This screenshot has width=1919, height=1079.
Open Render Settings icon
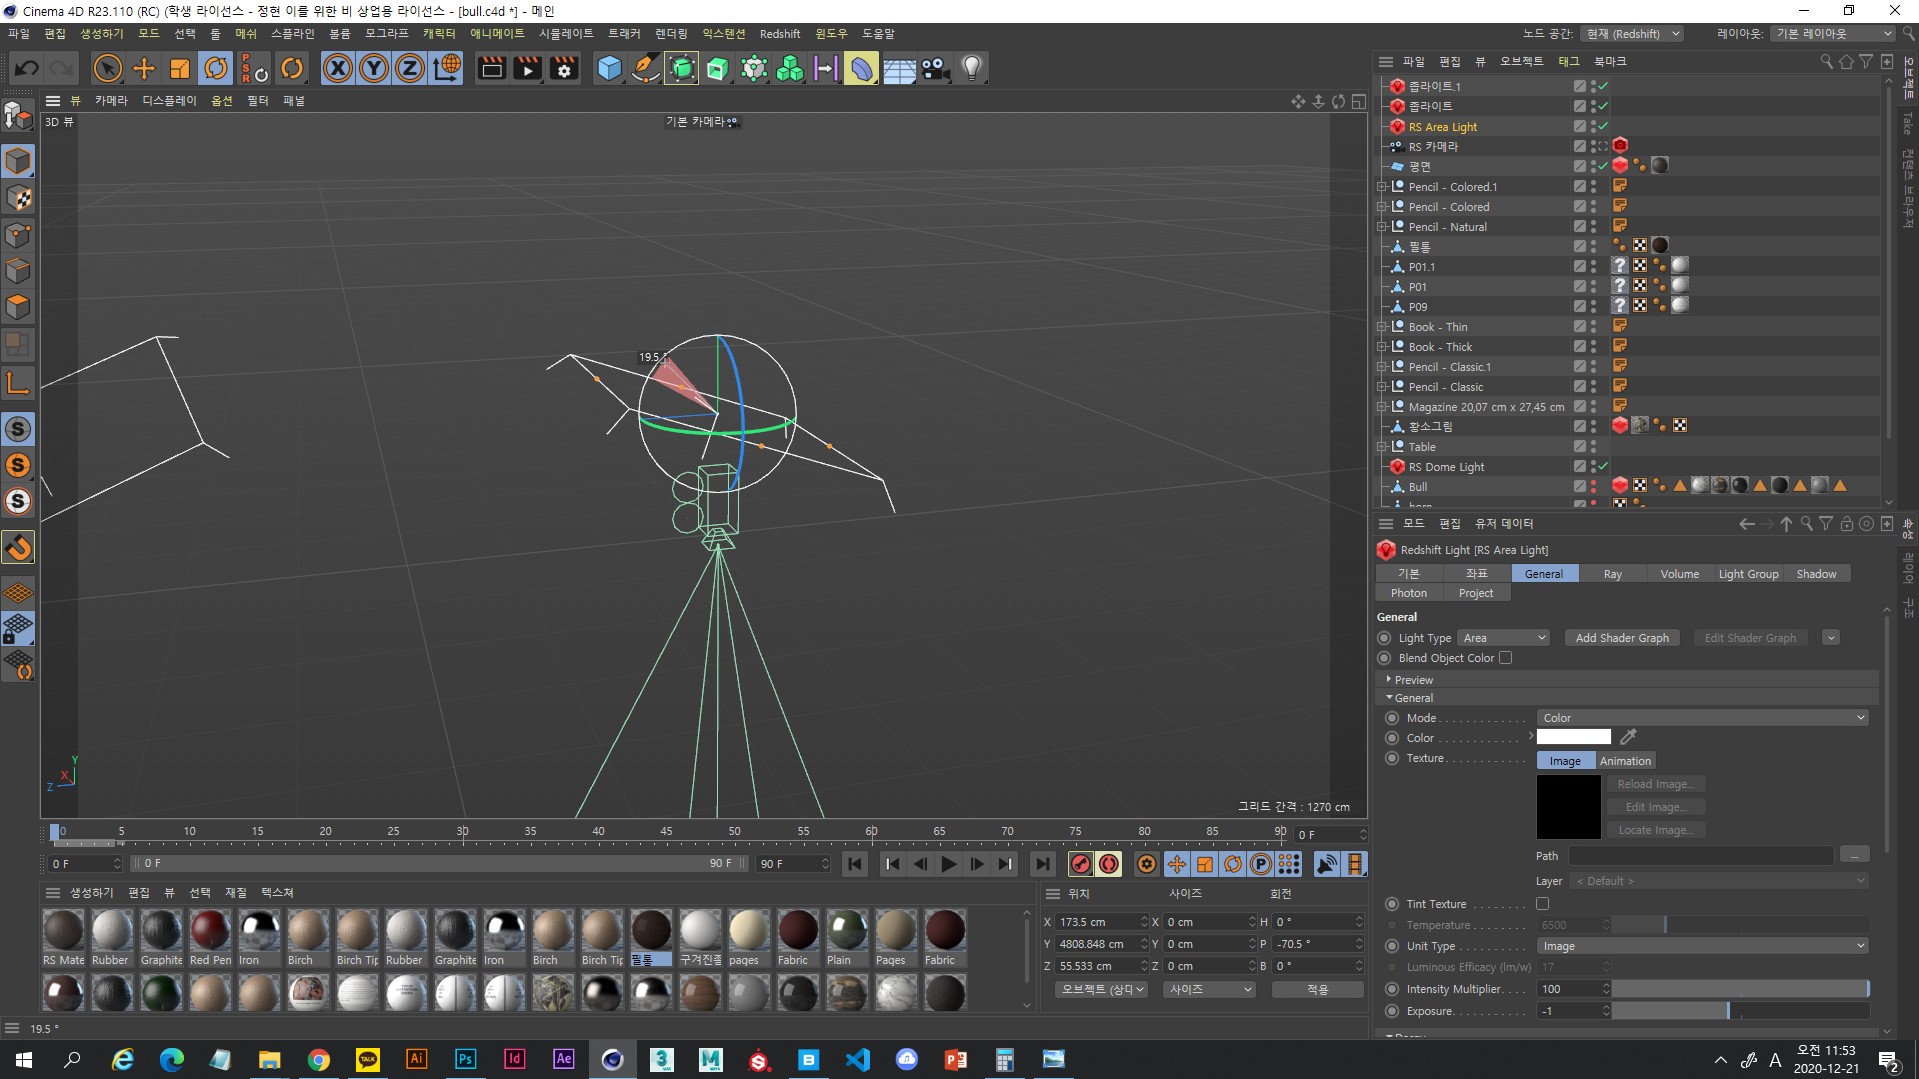tap(564, 68)
